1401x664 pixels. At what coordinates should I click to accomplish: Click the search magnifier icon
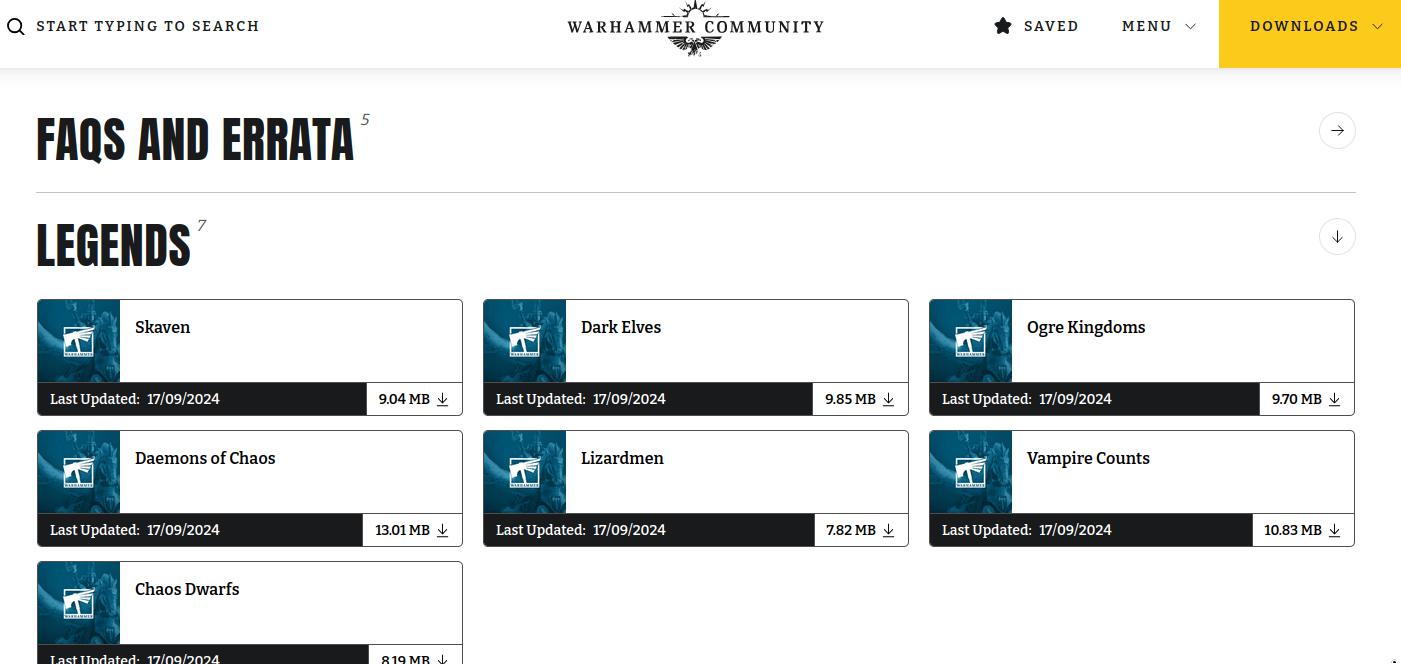(15, 27)
